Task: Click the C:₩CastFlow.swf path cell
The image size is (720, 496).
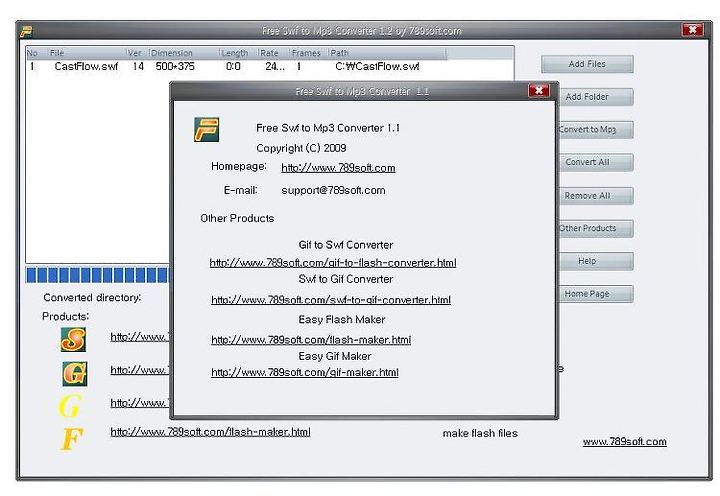Action: (x=377, y=67)
